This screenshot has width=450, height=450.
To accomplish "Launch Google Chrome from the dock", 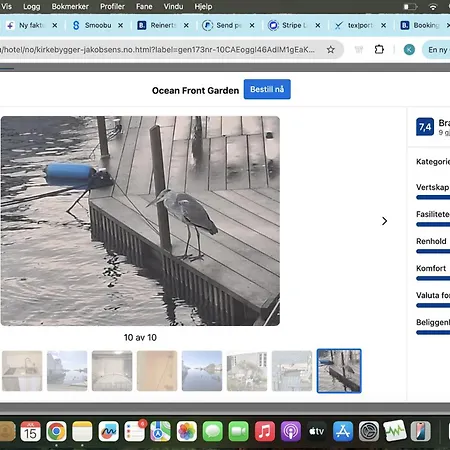I will 56,431.
